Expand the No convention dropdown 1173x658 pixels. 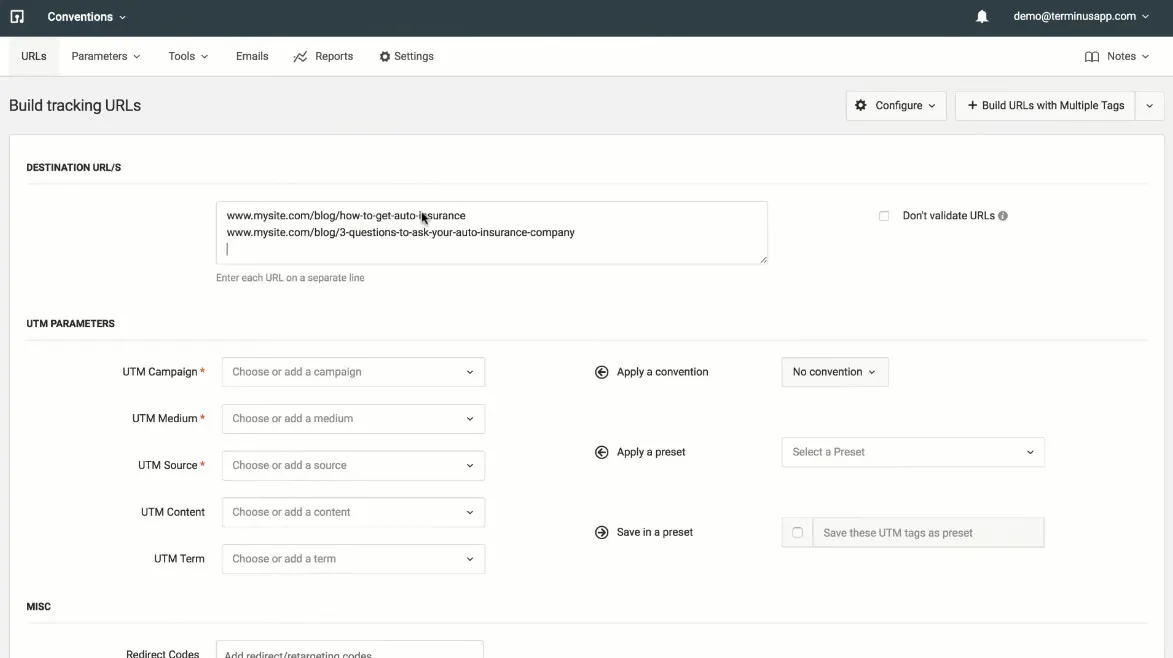[x=834, y=372]
